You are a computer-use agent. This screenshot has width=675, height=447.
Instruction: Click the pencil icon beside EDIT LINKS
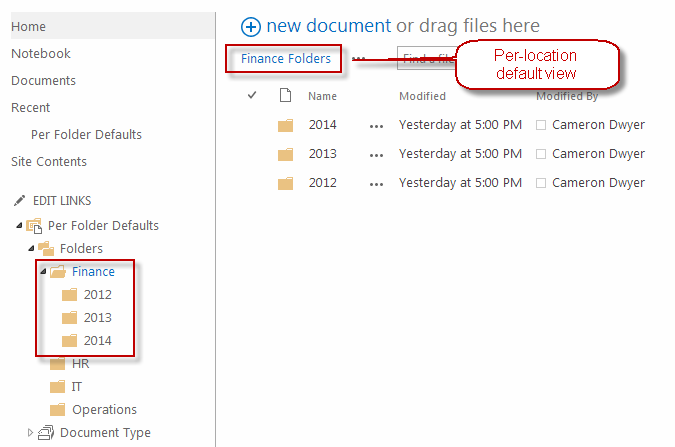pos(19,201)
